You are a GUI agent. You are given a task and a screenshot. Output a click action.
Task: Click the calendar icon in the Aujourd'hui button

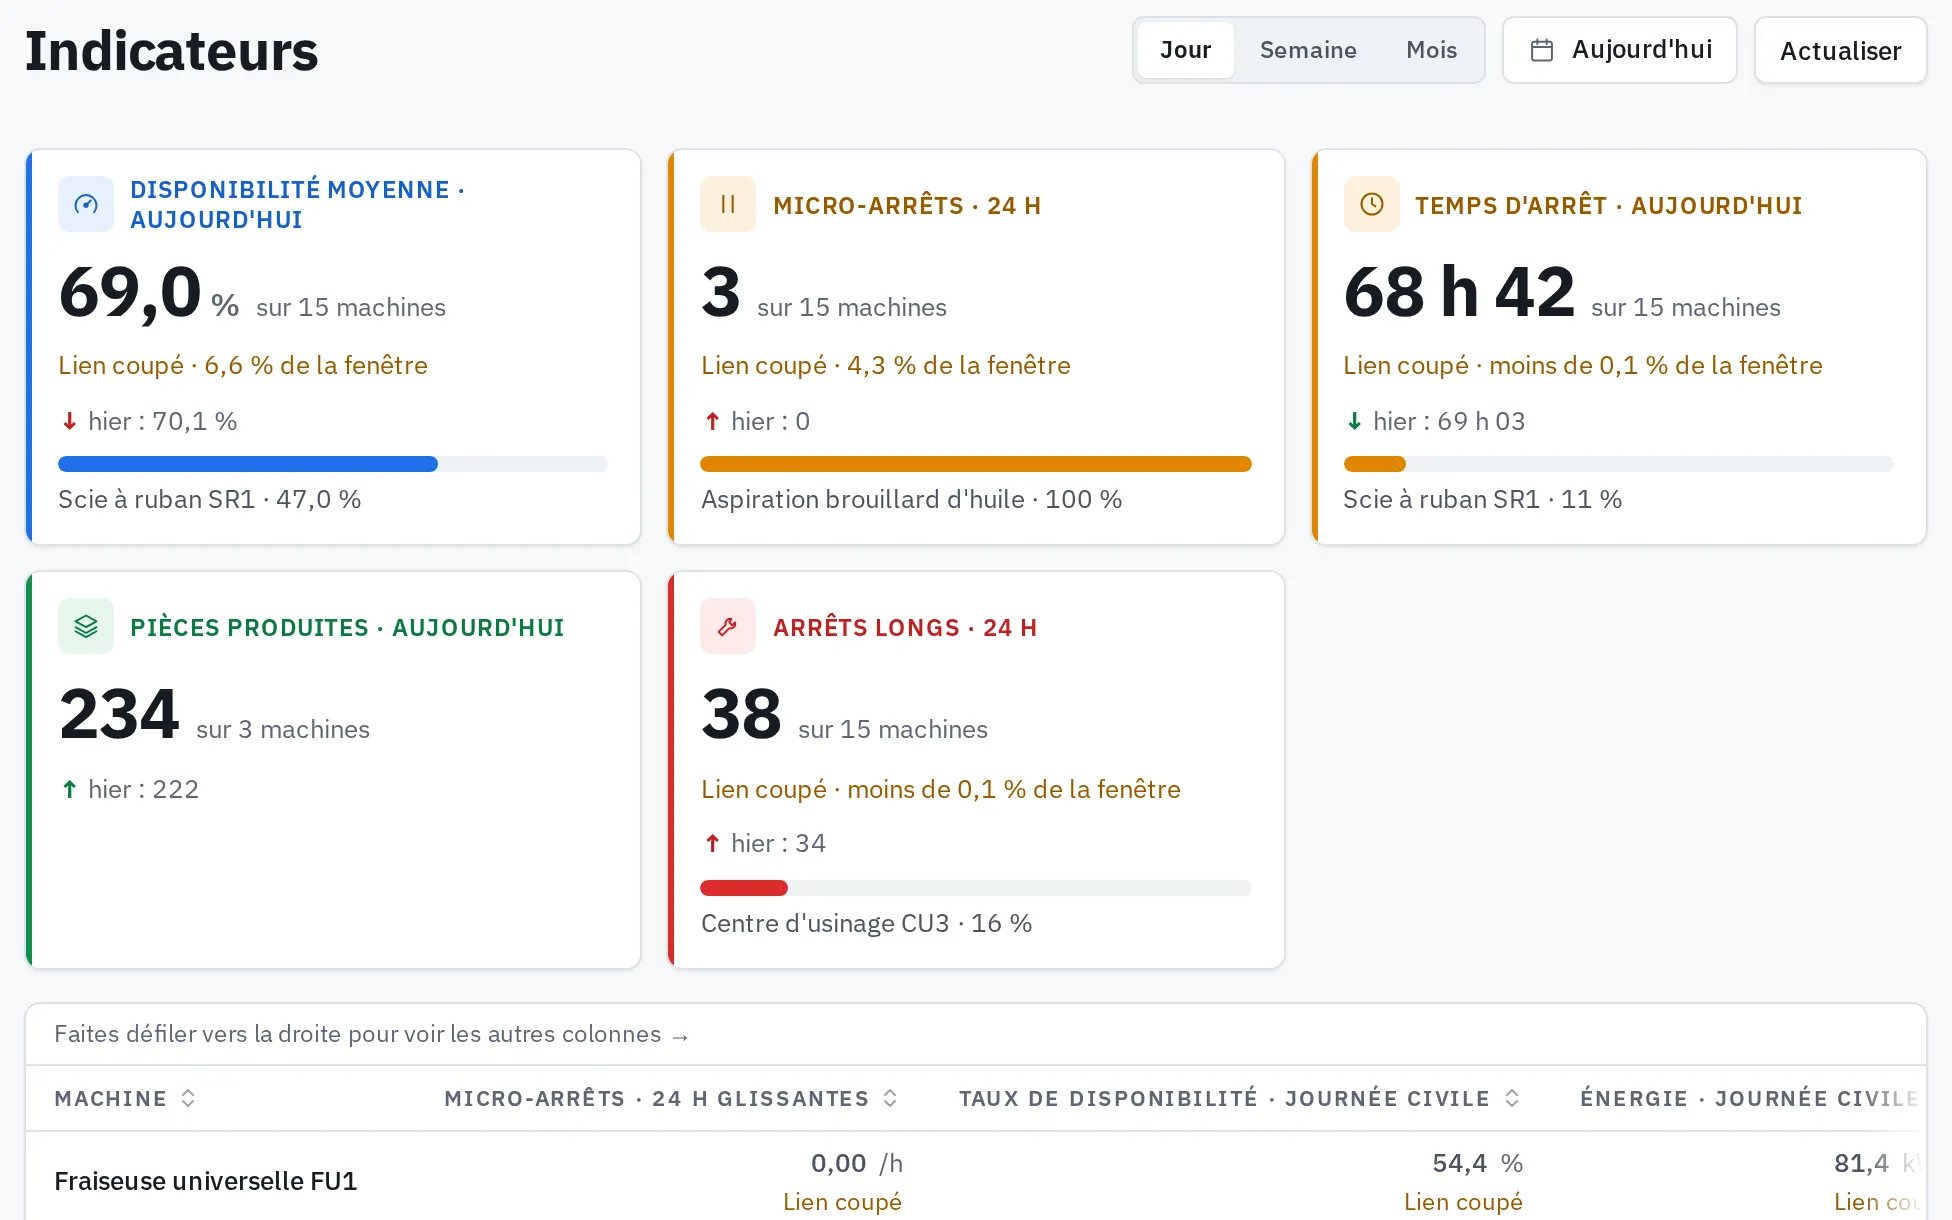point(1542,50)
